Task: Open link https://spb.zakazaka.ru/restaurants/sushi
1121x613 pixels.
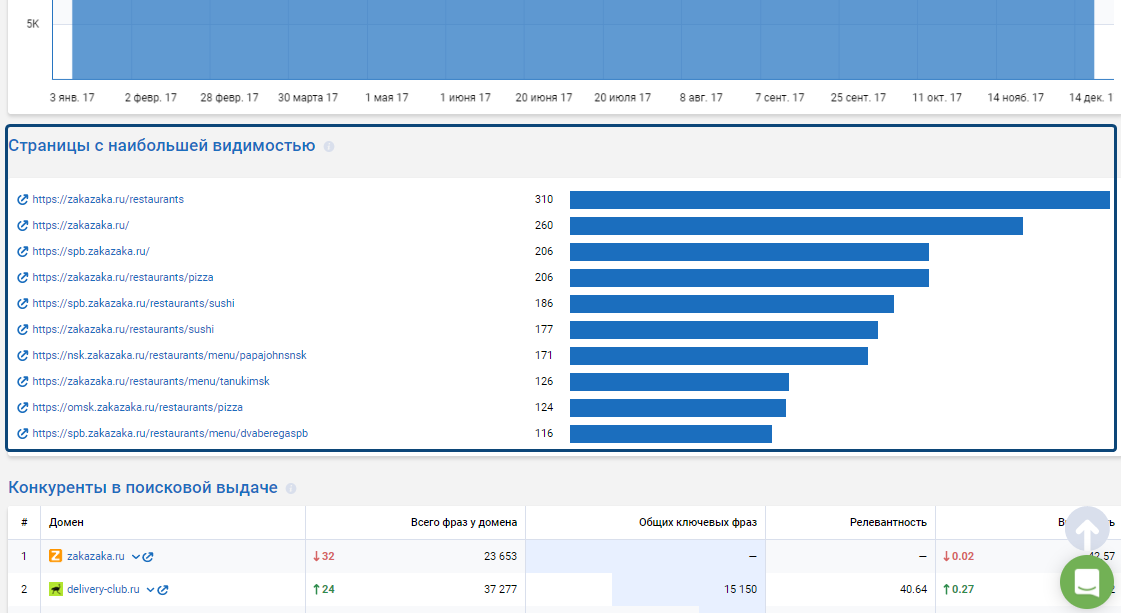Action: point(133,303)
